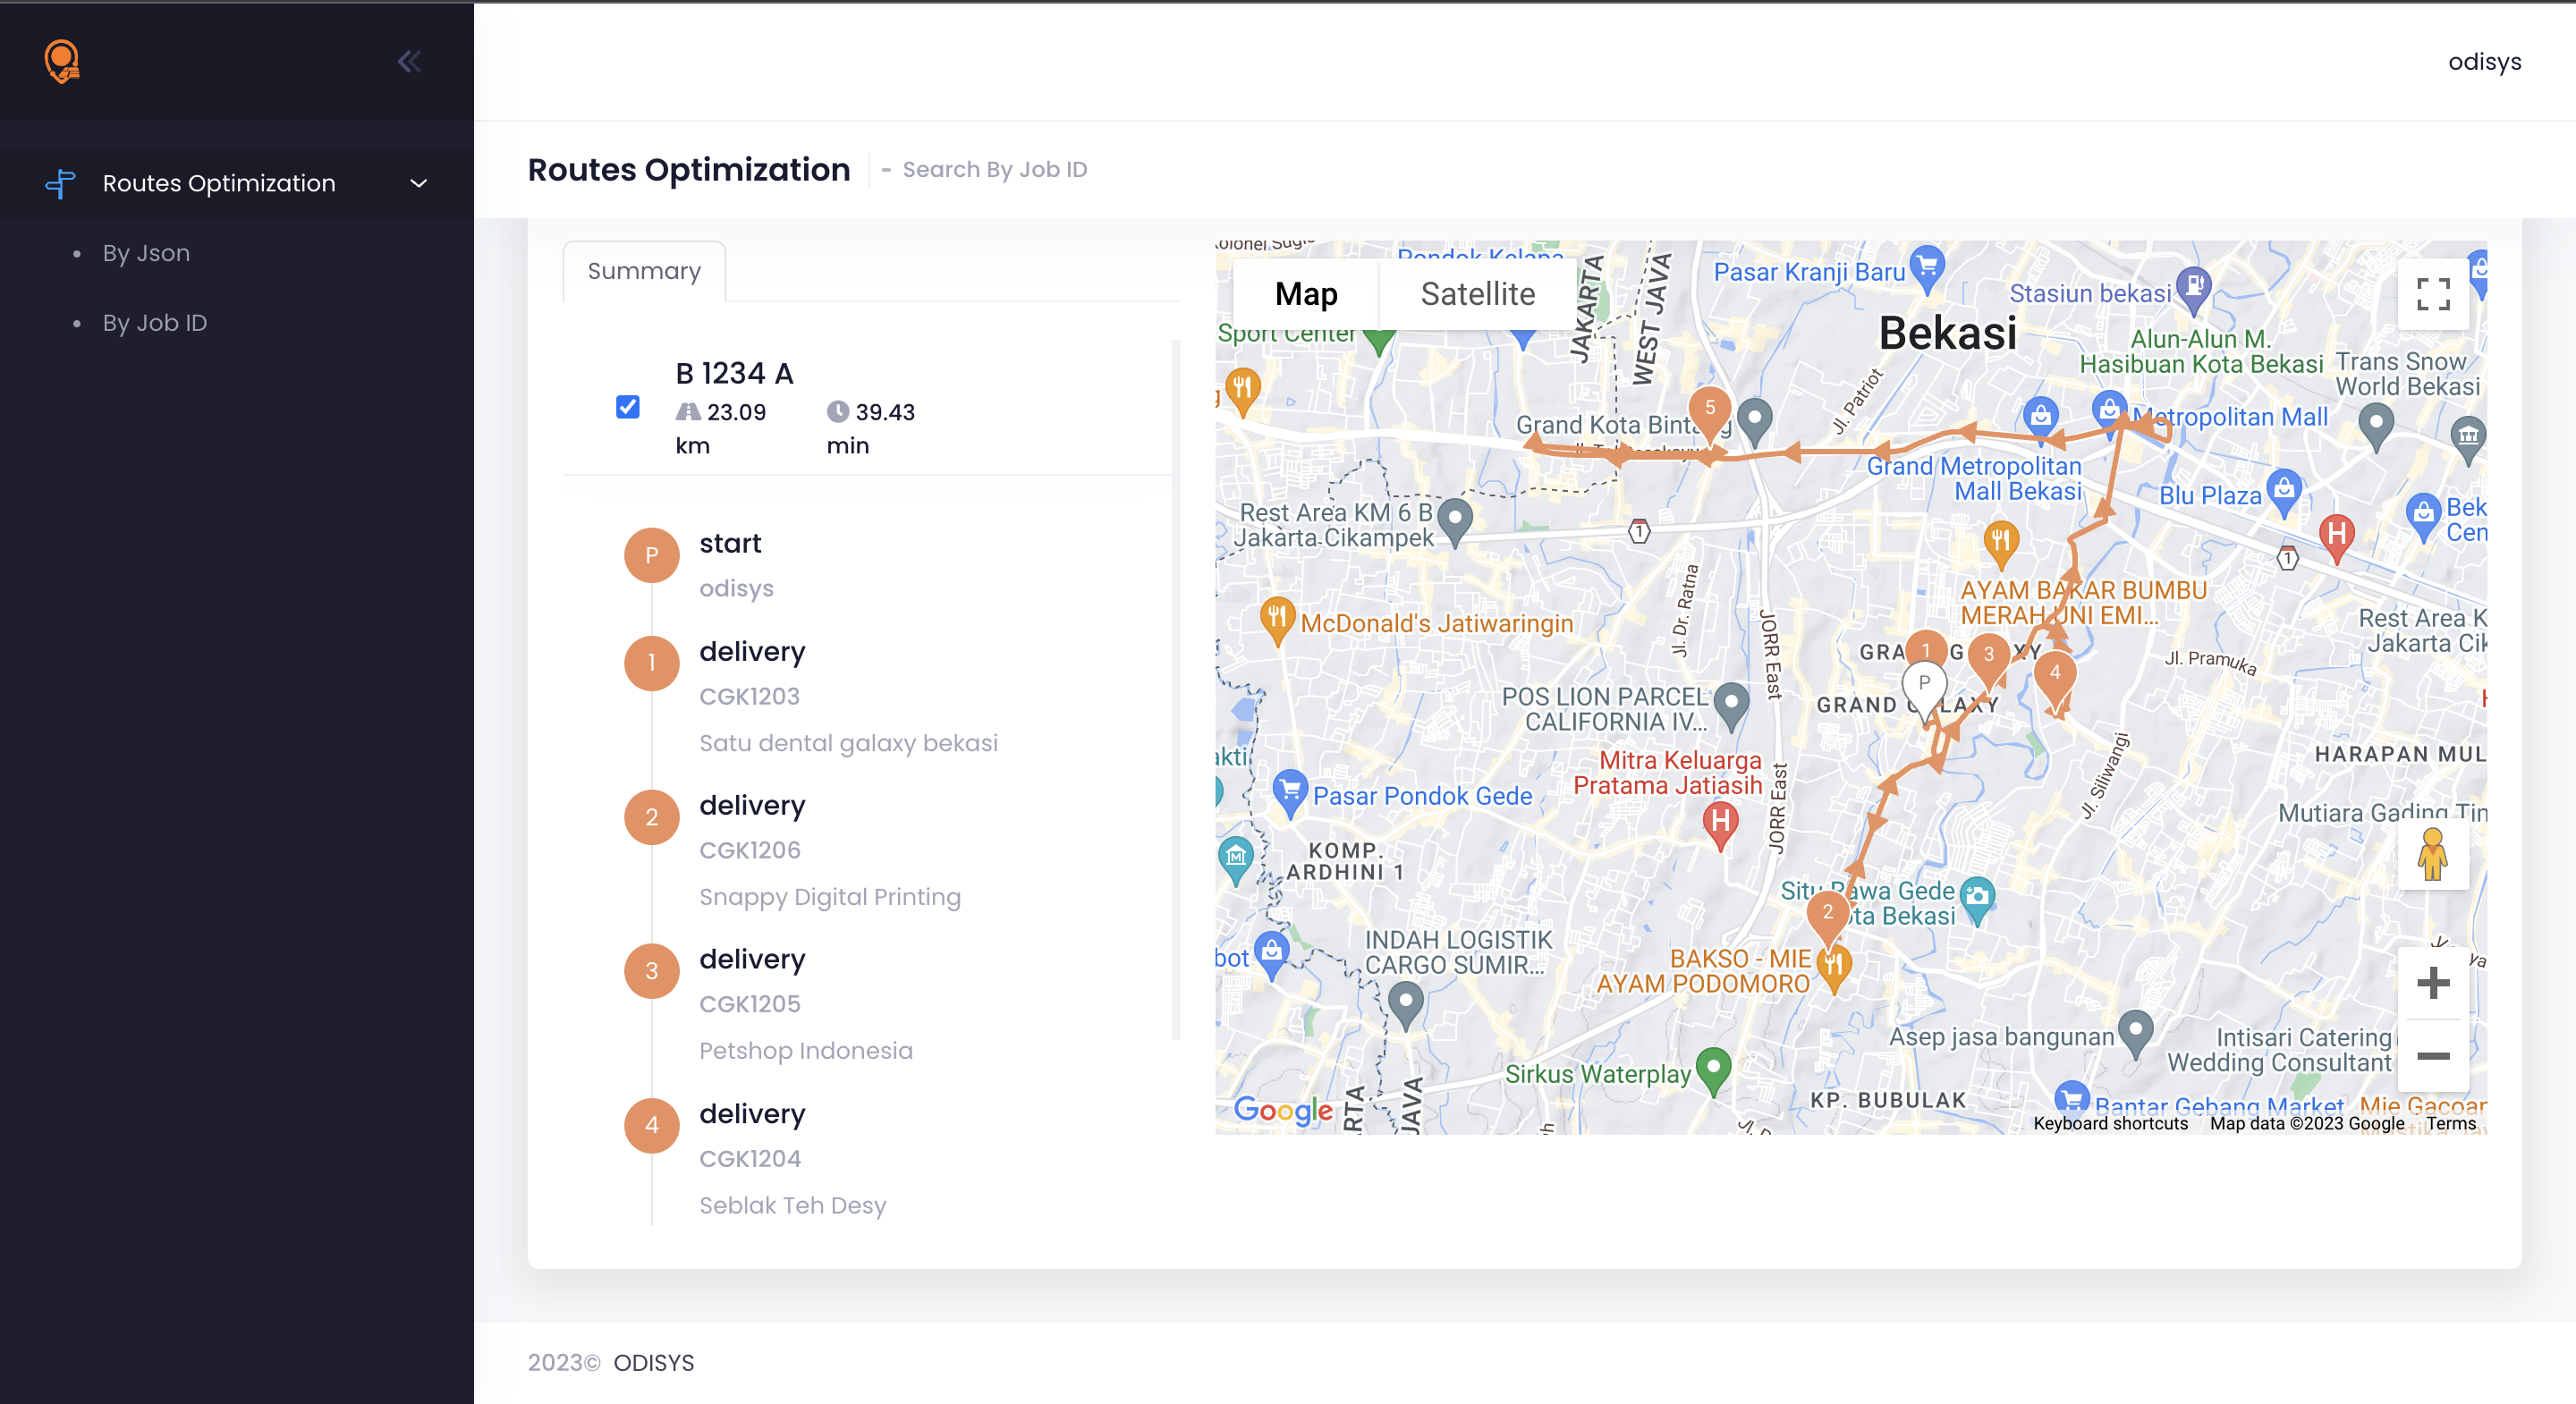Click the Street View pegman icon
This screenshot has height=1404, width=2576.
[x=2432, y=854]
